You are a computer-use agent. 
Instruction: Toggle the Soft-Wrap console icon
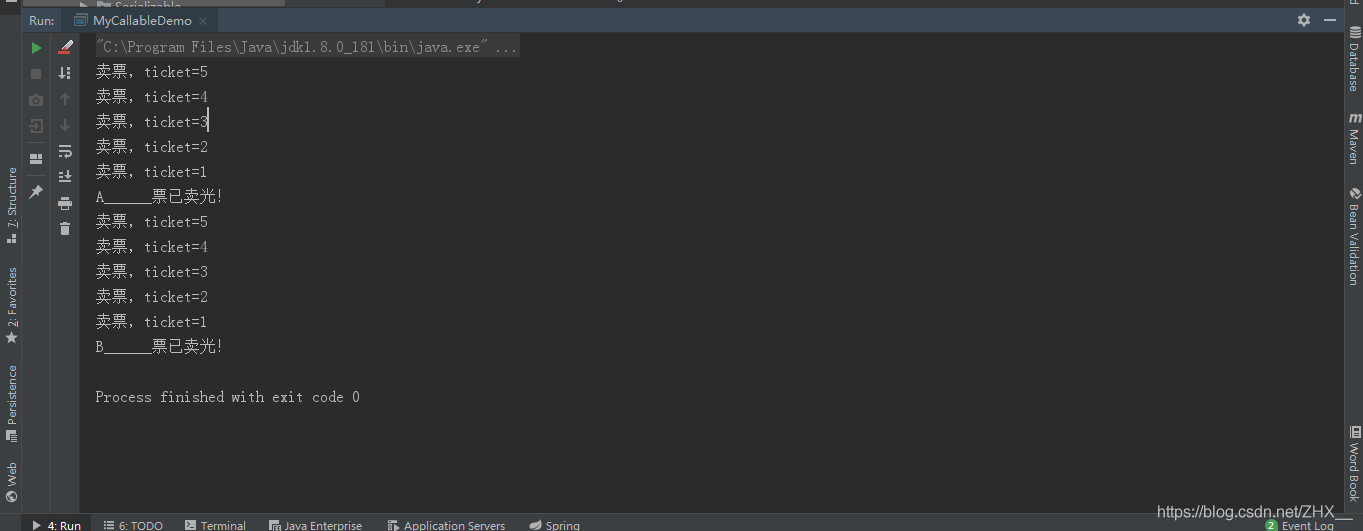click(65, 151)
